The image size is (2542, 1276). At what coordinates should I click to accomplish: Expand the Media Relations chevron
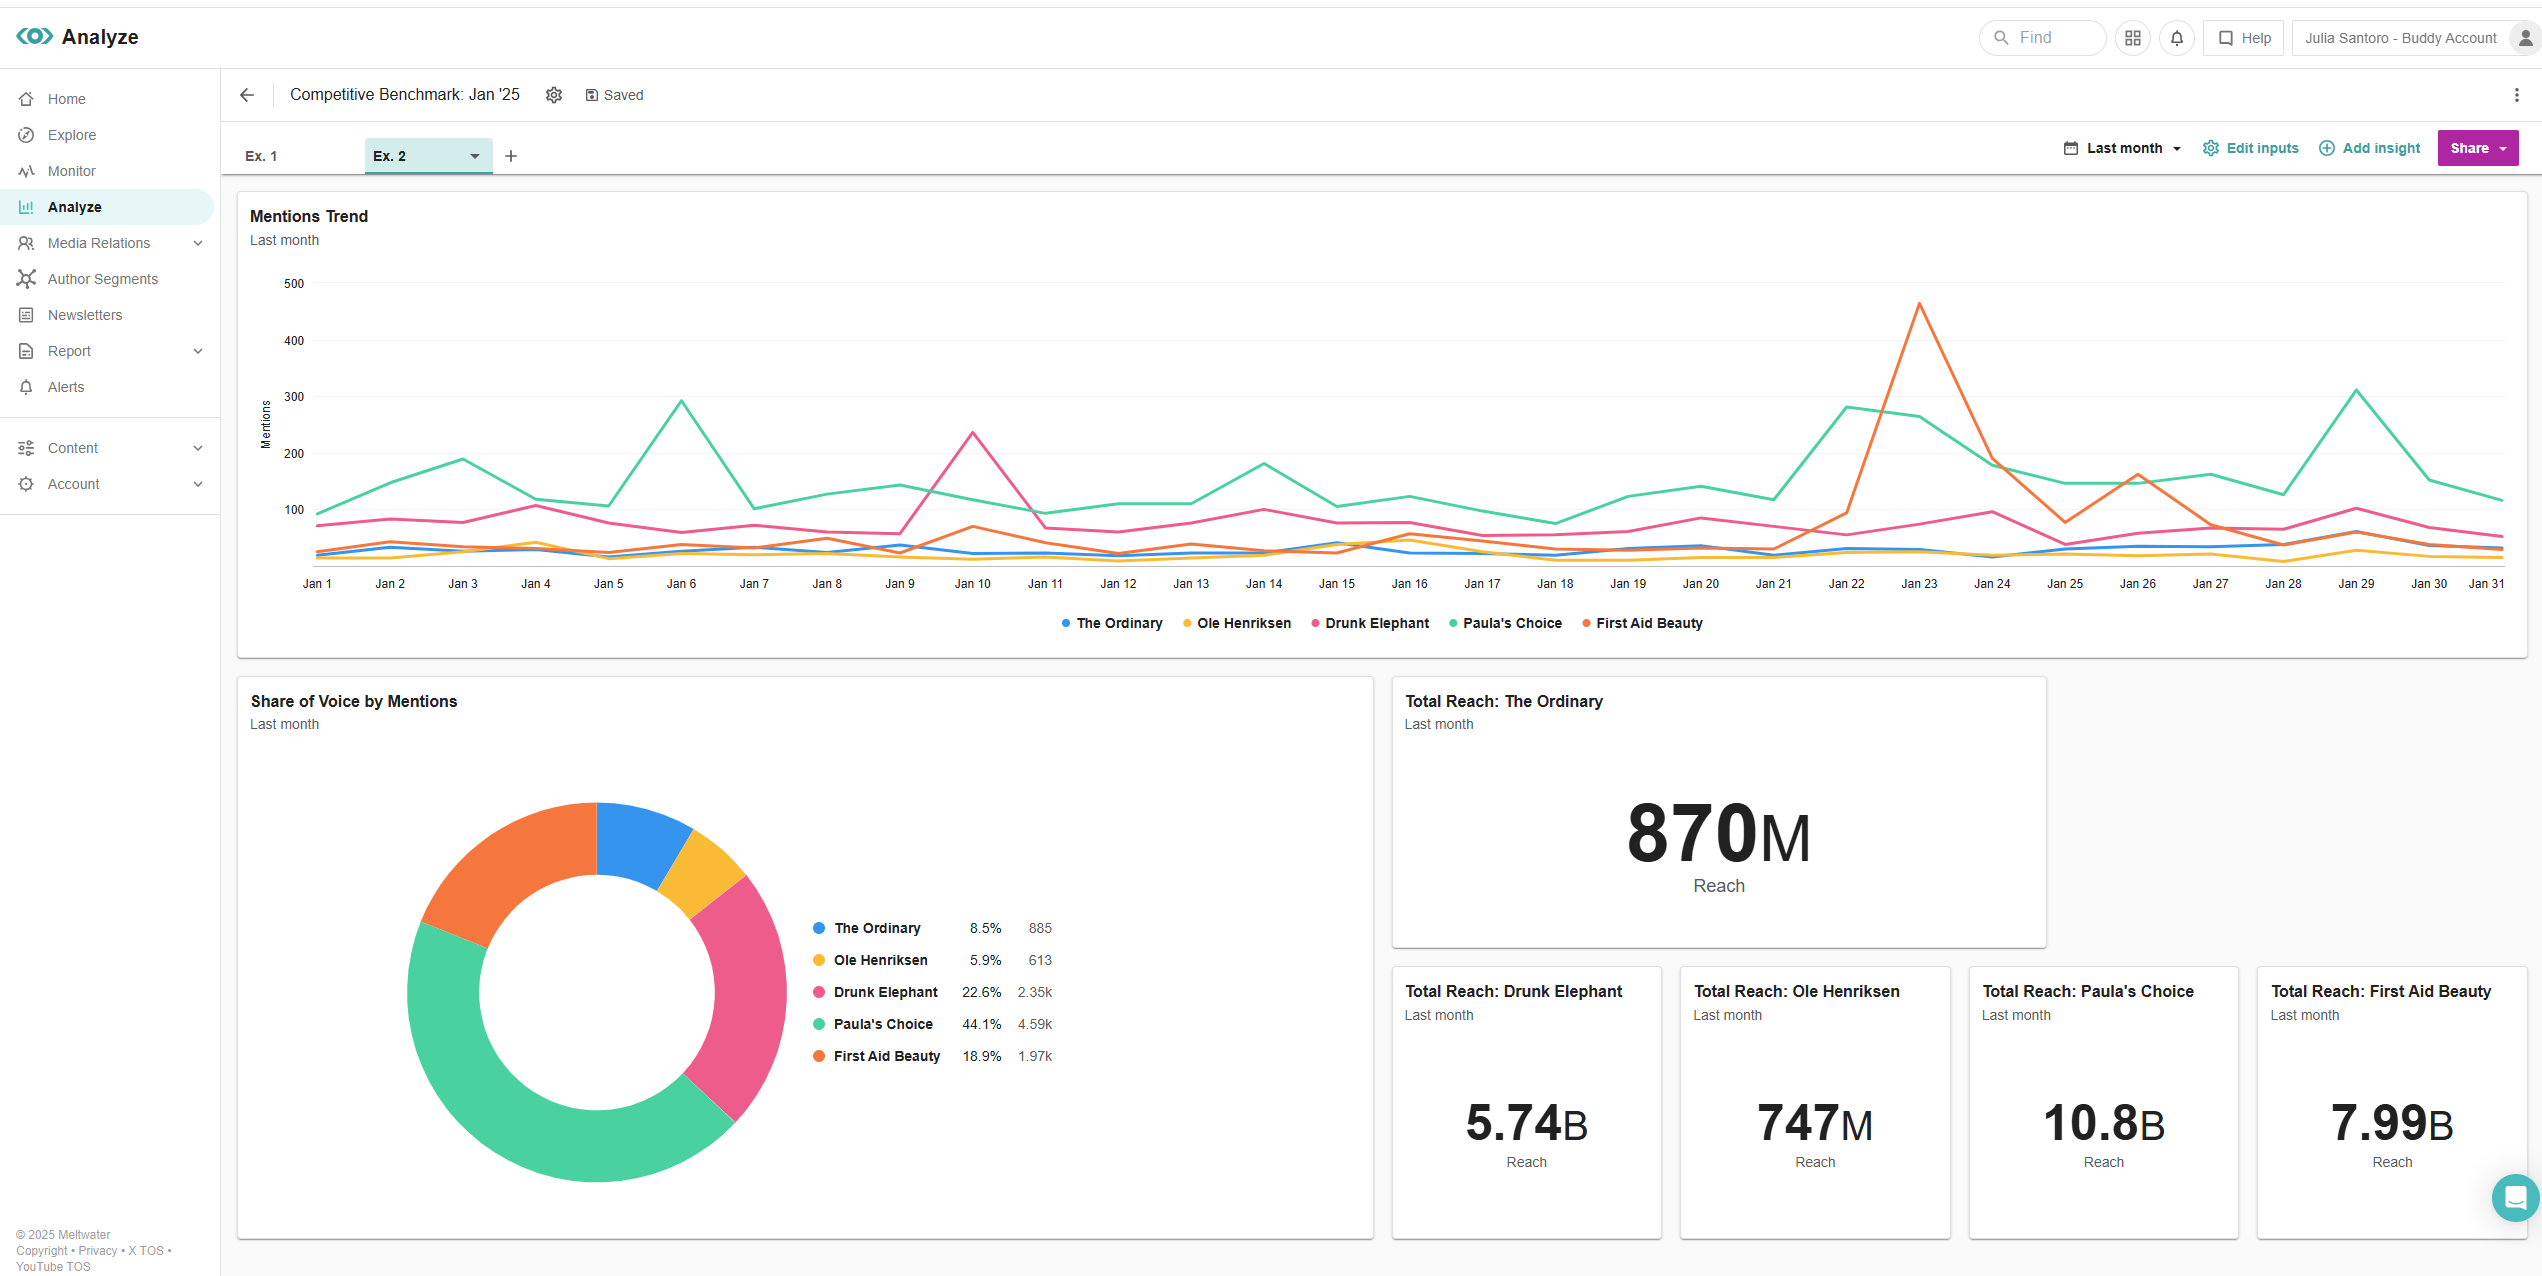click(x=198, y=243)
